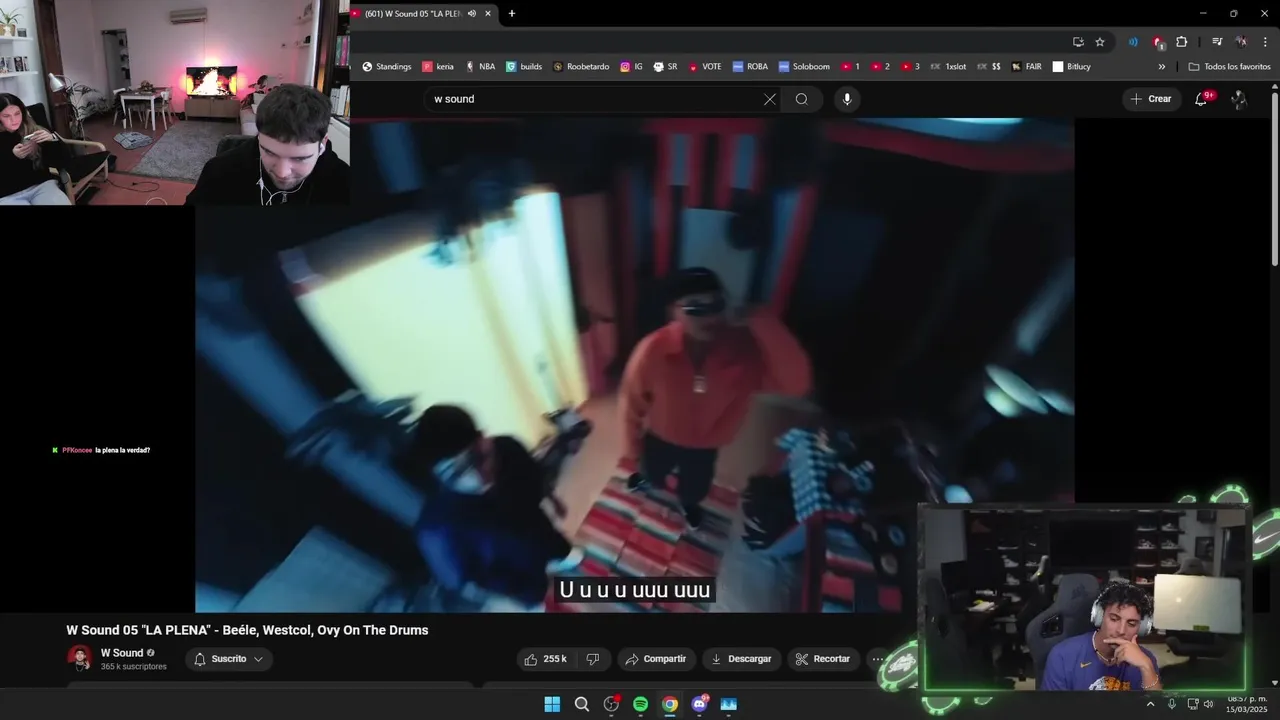
Task: Bookmark this page with the star icon
Action: tap(1100, 42)
